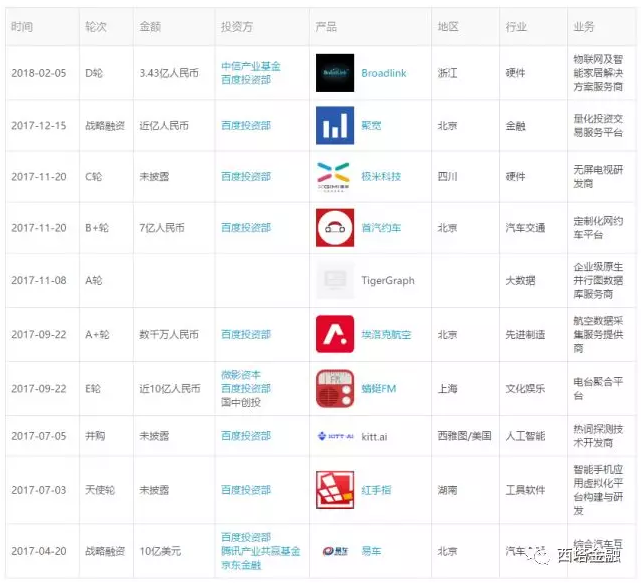
Task: Open the 聚宽 product link
Action: (x=371, y=125)
